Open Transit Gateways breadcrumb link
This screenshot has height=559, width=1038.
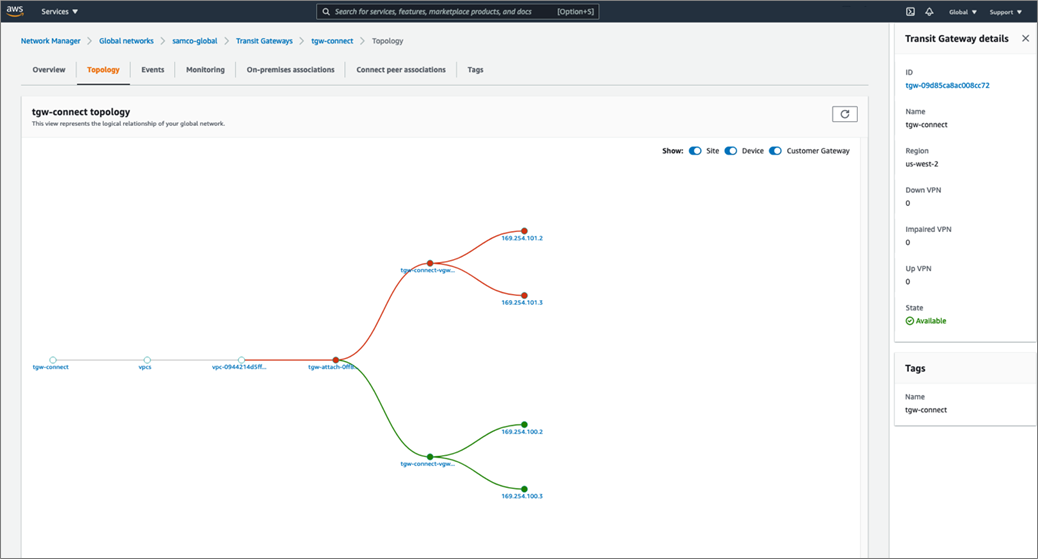point(264,41)
